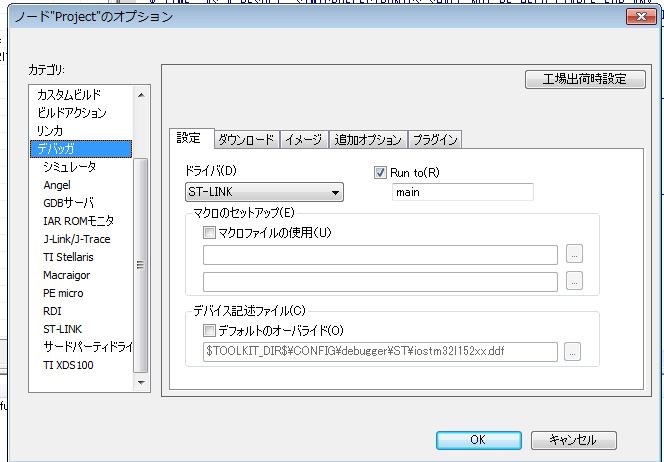The height and width of the screenshot is (462, 664).
Task: Enable デフォルトのオーバライド(O) checkbox
Action: tap(209, 330)
